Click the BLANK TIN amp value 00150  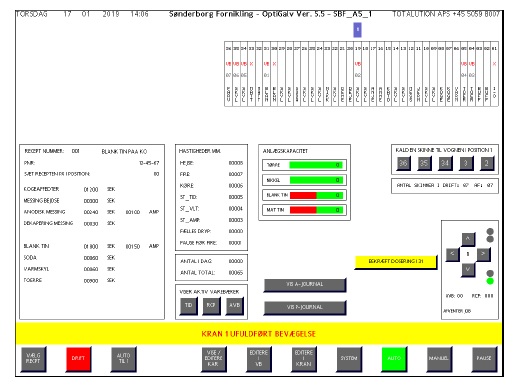(133, 246)
